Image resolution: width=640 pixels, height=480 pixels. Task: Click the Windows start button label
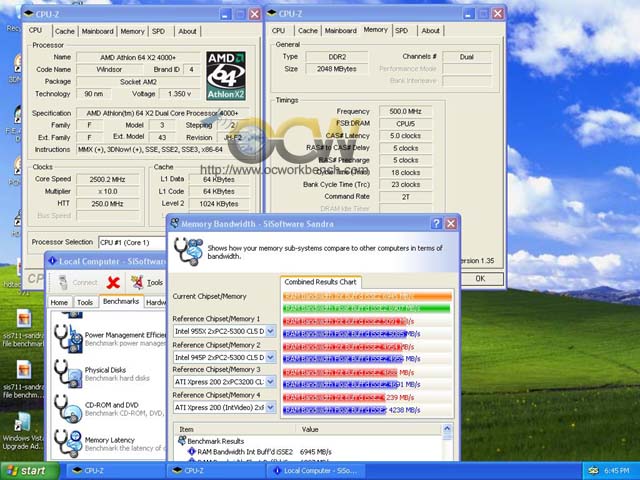tap(33, 471)
